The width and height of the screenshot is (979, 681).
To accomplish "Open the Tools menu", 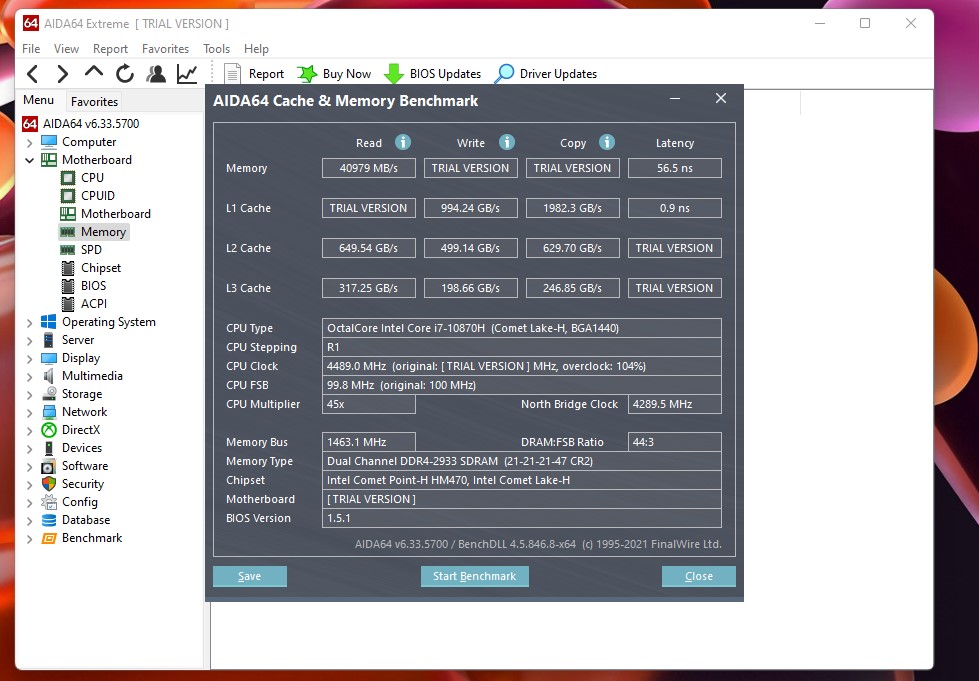I will click(x=216, y=49).
